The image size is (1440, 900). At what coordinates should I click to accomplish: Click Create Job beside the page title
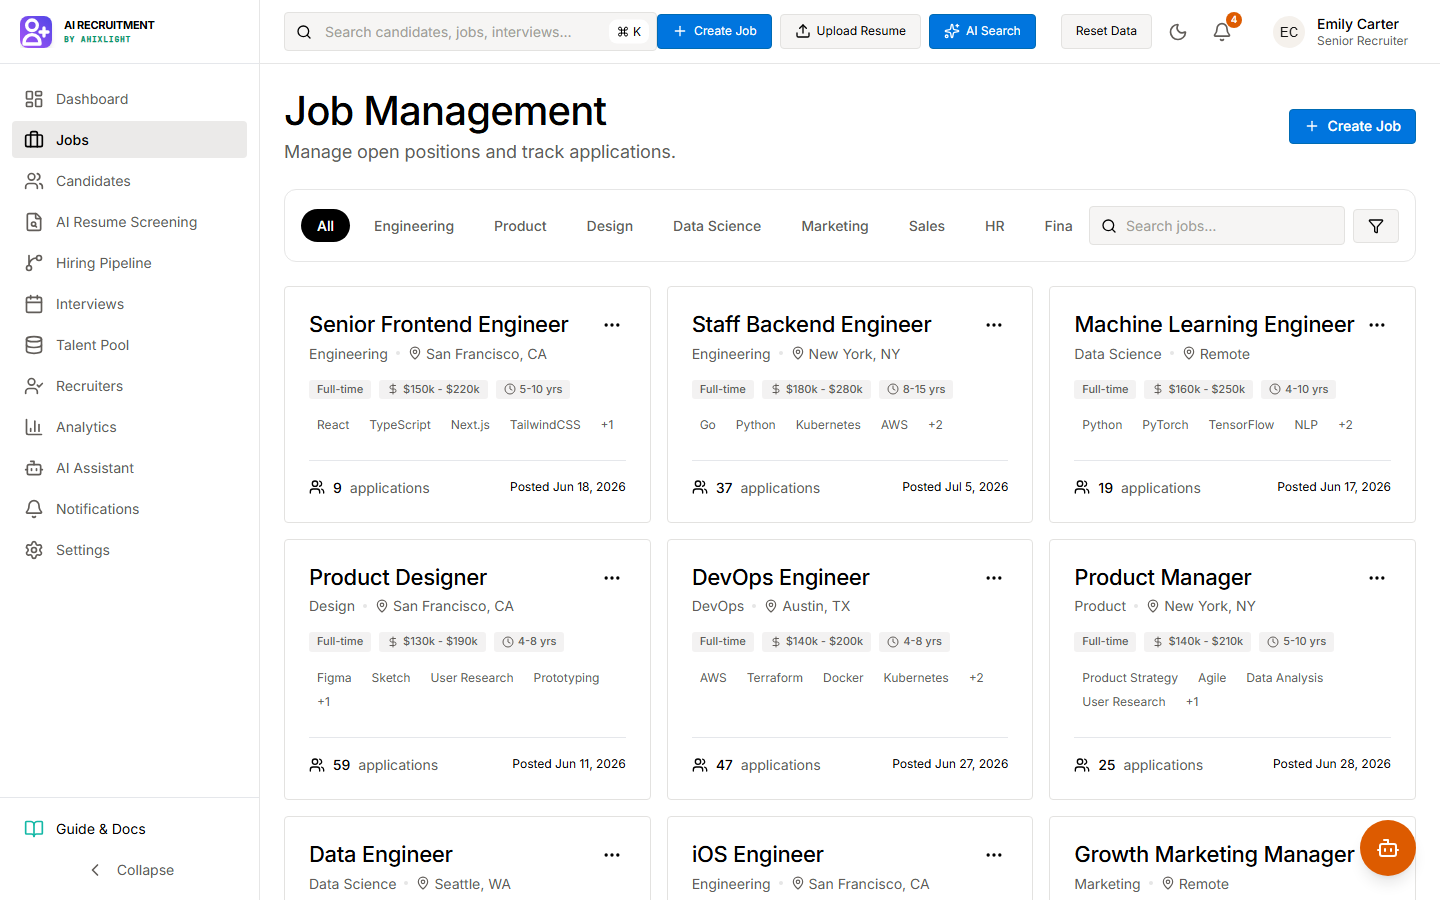[1352, 126]
